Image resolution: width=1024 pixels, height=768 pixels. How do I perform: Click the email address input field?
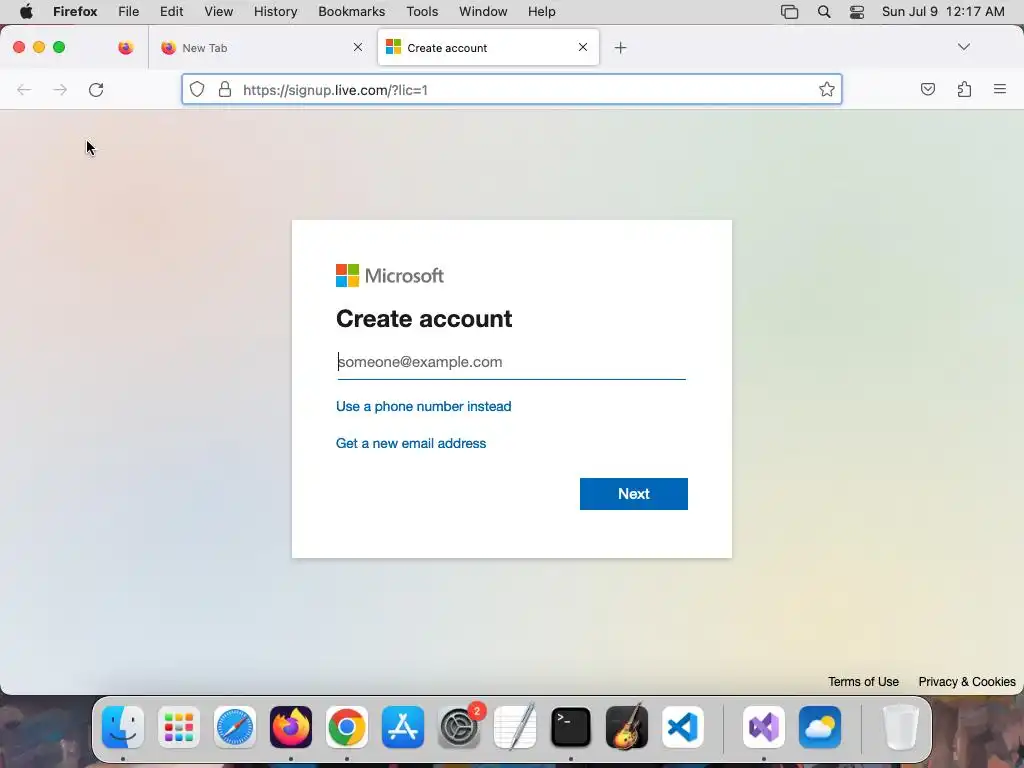[511, 362]
